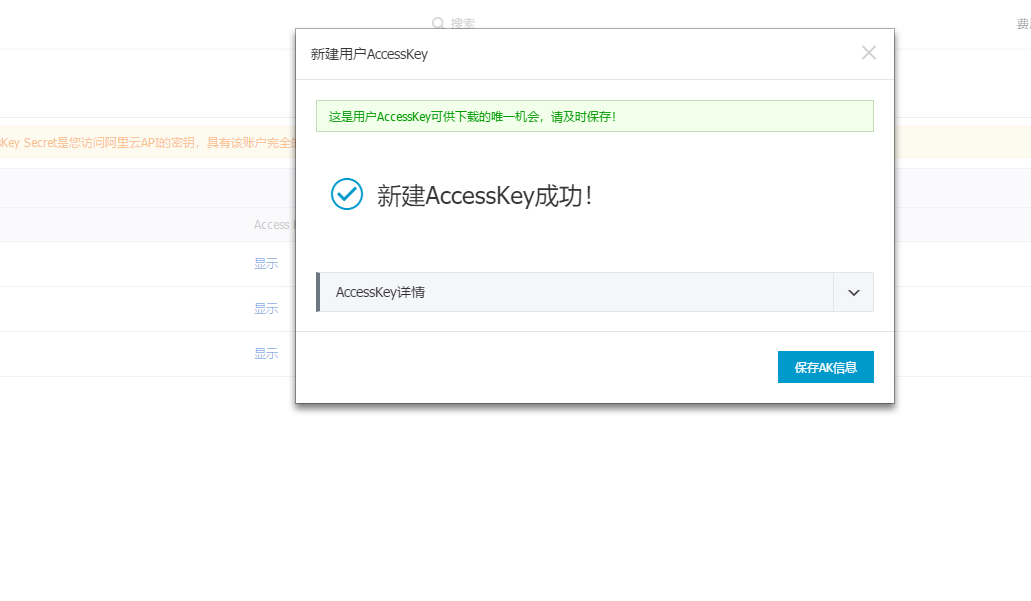Click the search magnifier icon in background
Viewport: 1031px width, 601px height.
(x=438, y=23)
